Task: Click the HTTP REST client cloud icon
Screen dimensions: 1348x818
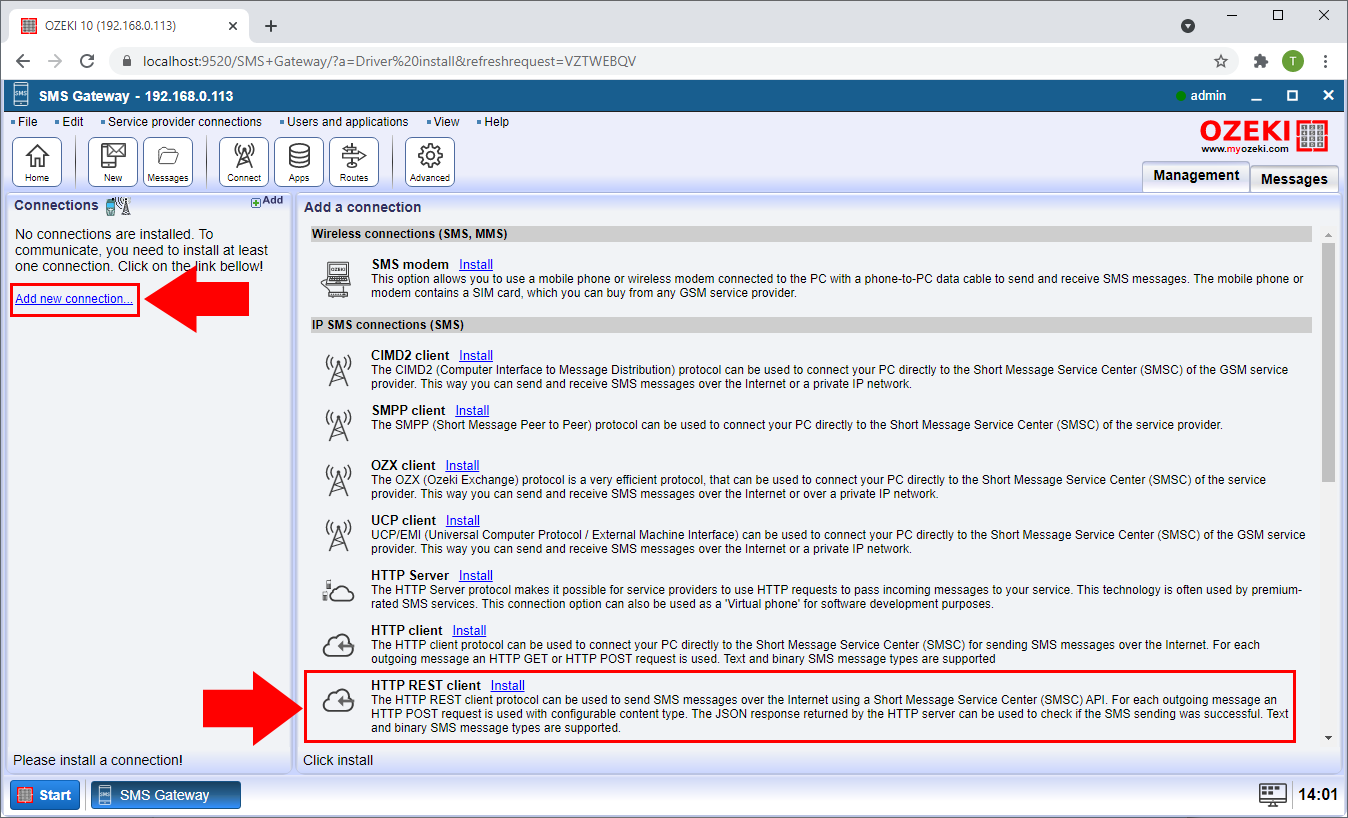Action: [x=339, y=701]
